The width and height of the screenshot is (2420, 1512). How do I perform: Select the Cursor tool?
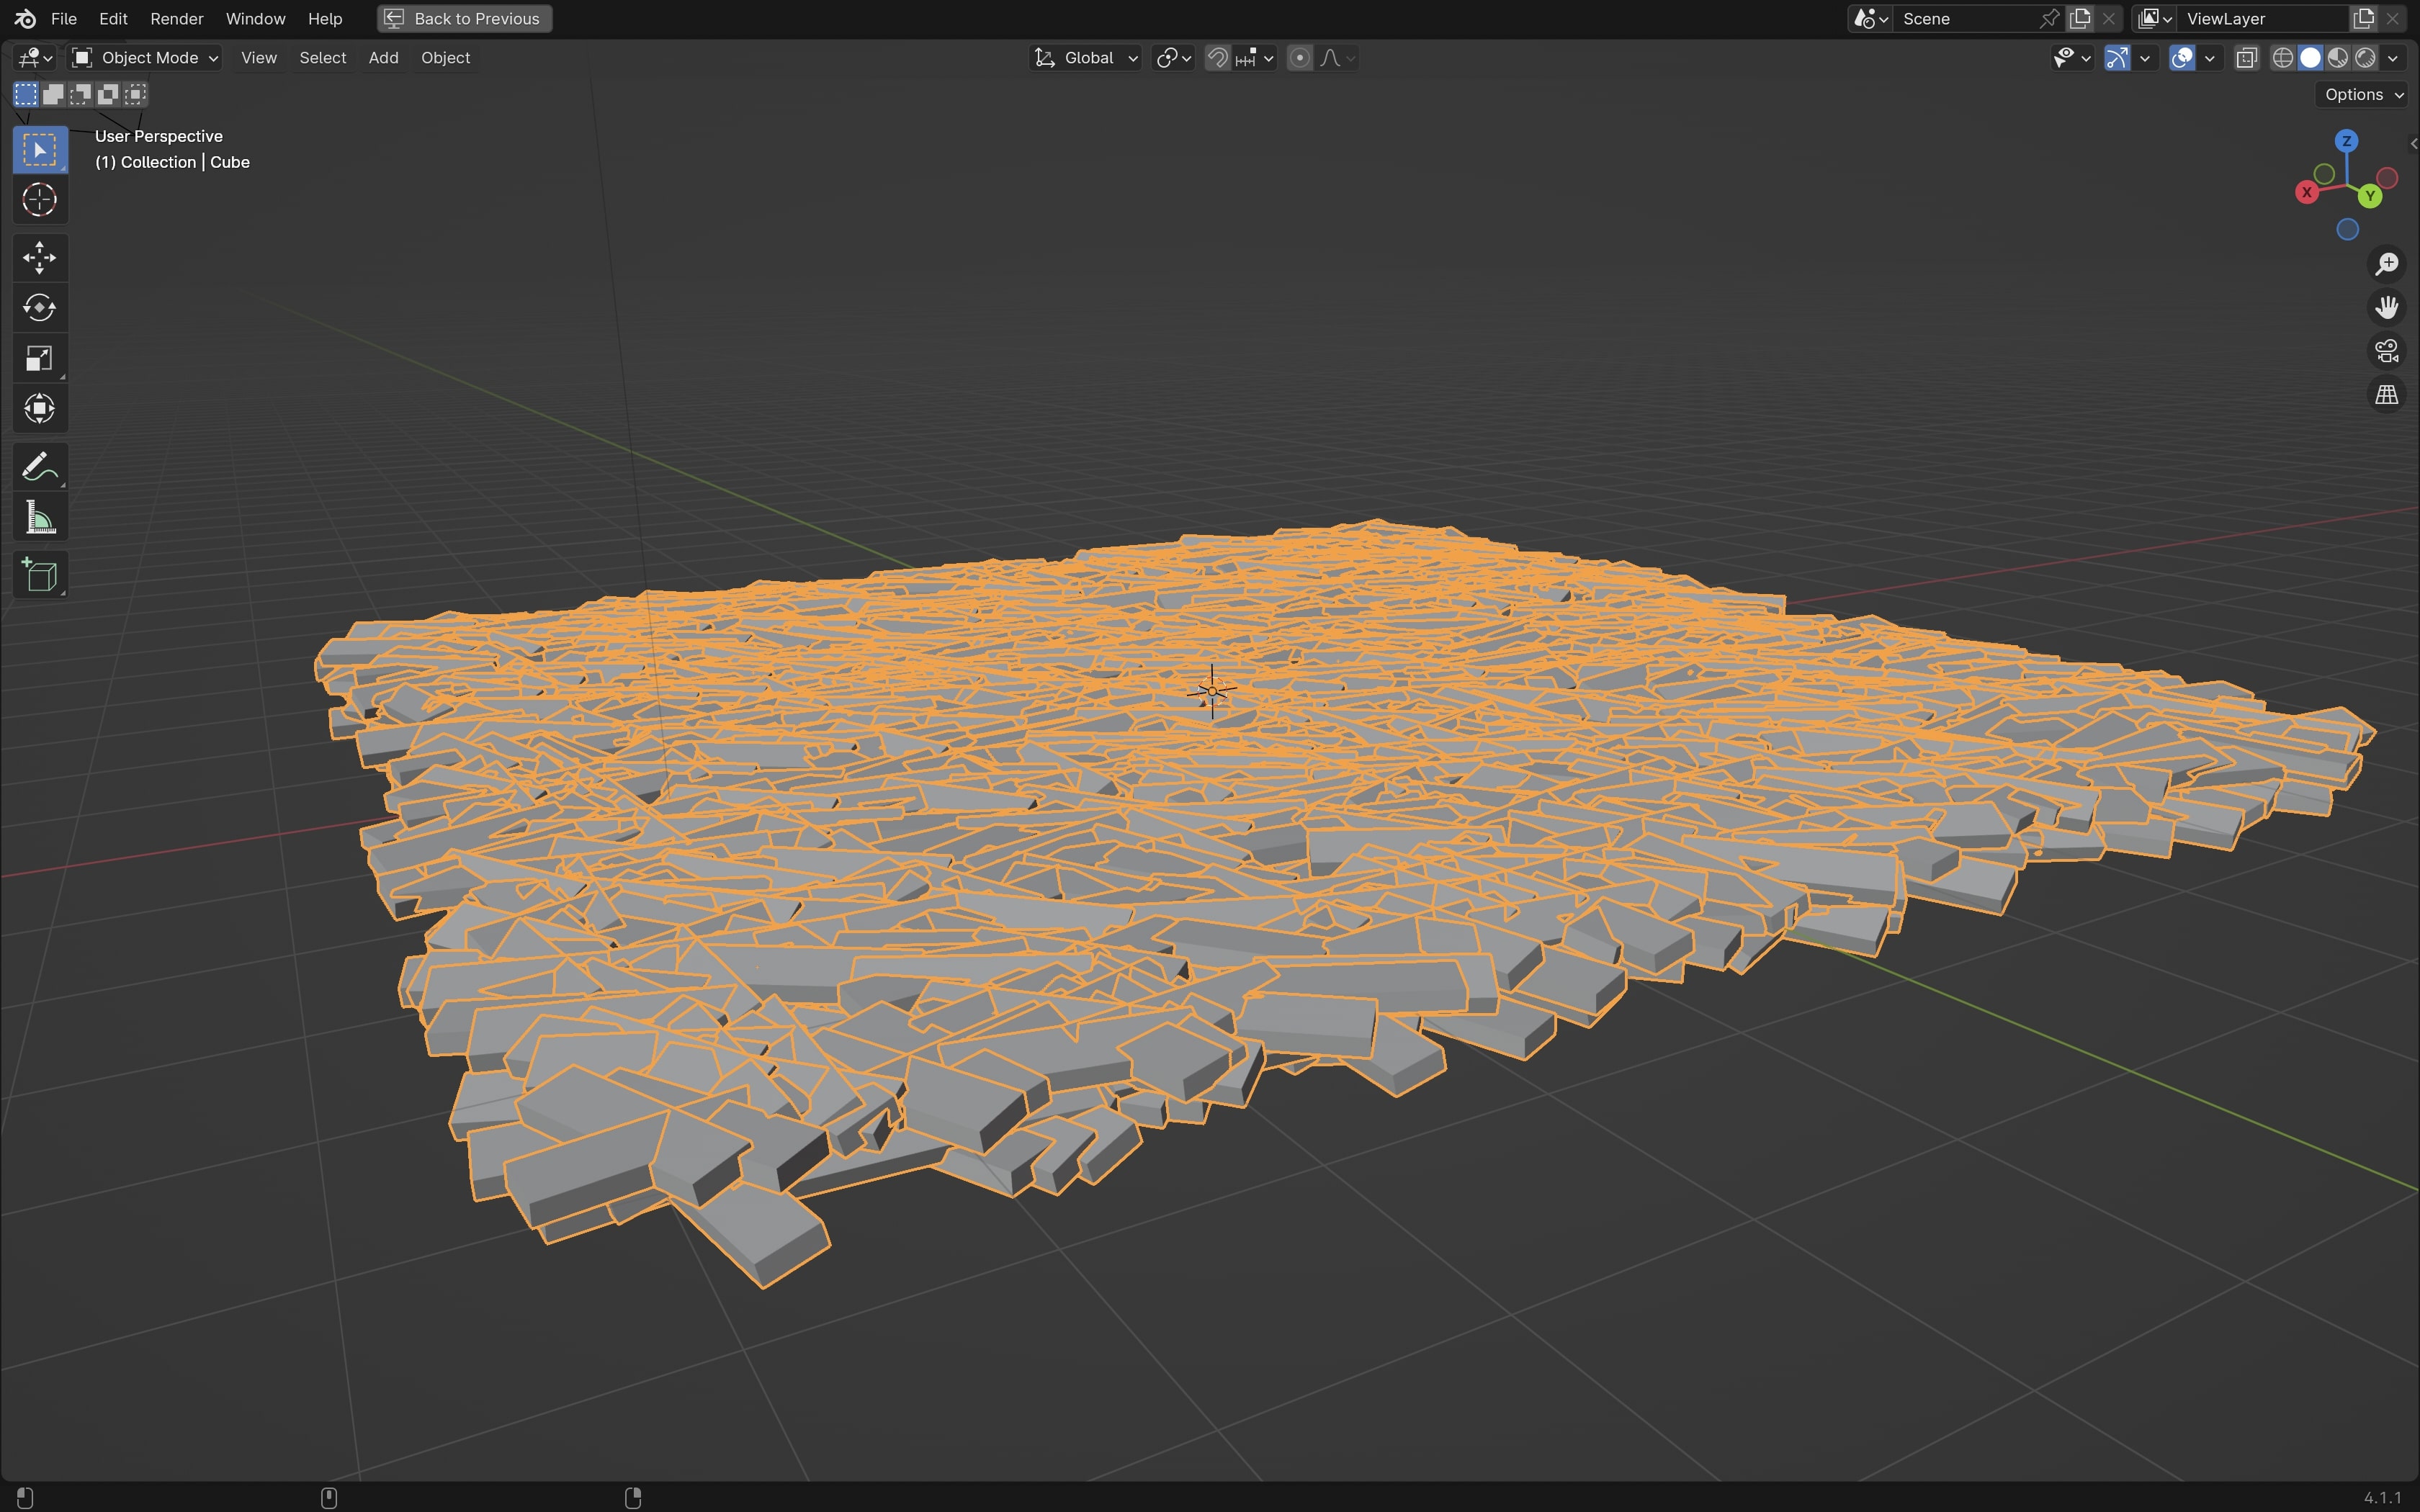39,200
